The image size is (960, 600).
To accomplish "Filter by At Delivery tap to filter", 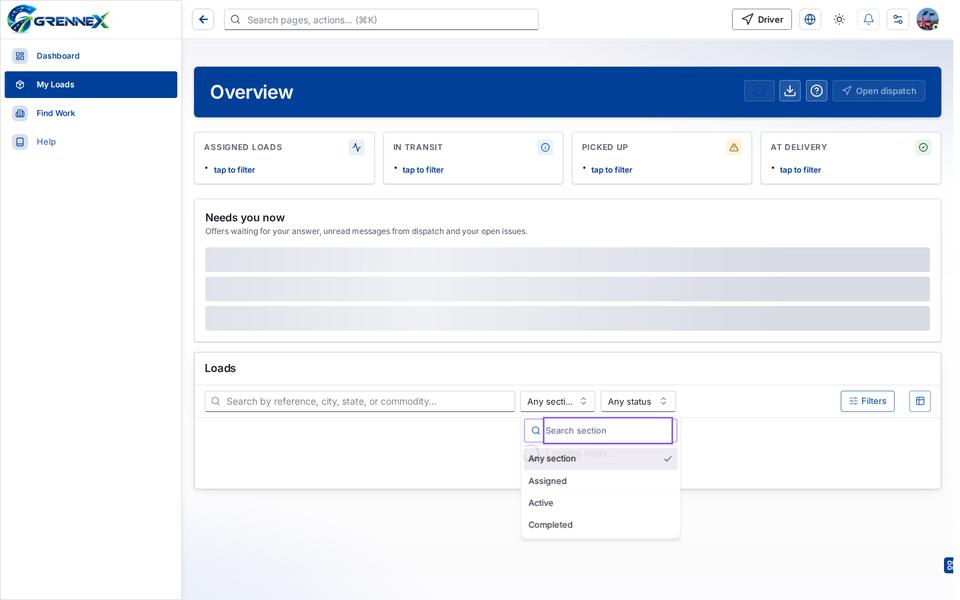I will coord(800,170).
